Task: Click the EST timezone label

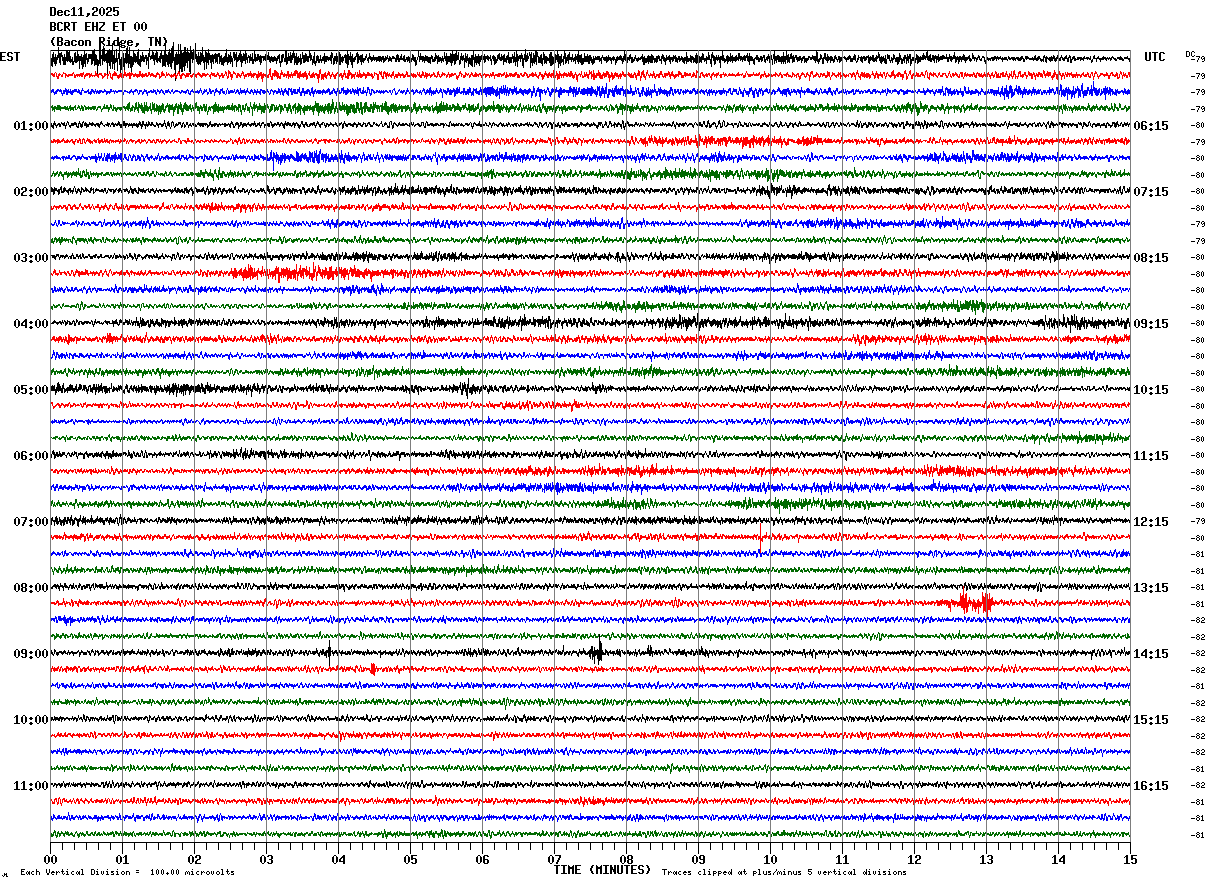Action: tap(9, 57)
